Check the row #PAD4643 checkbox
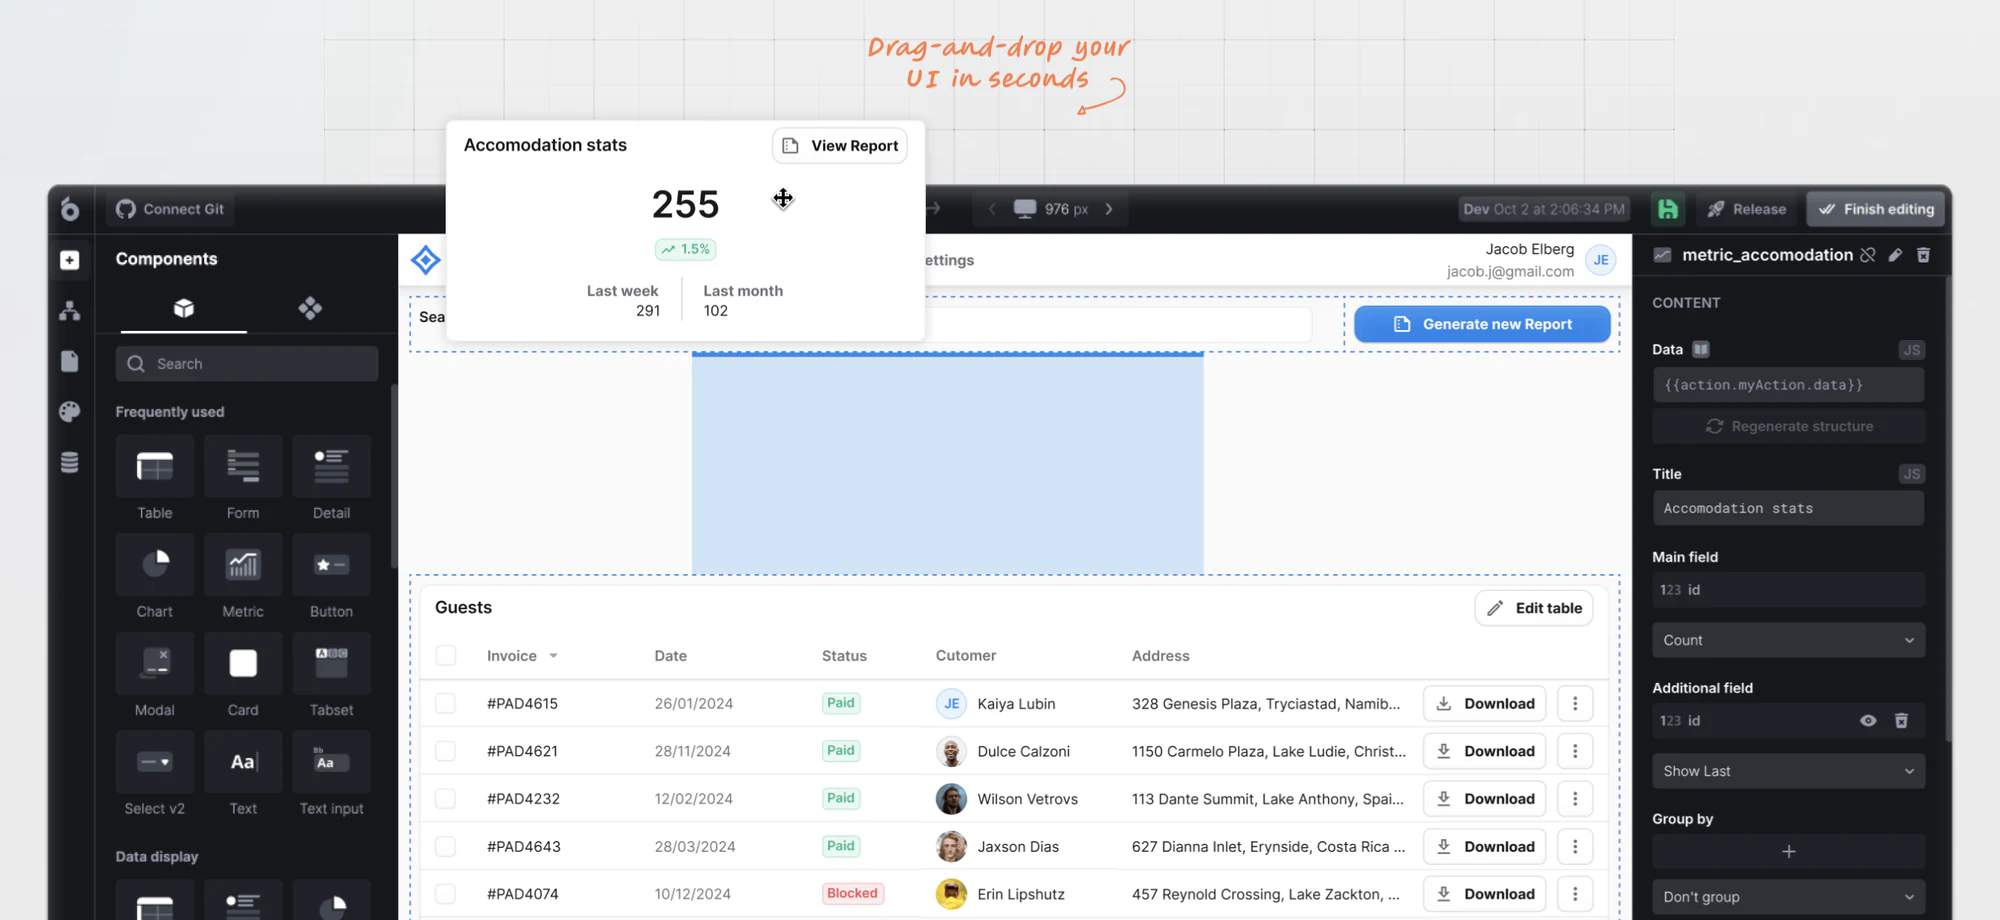 point(446,846)
